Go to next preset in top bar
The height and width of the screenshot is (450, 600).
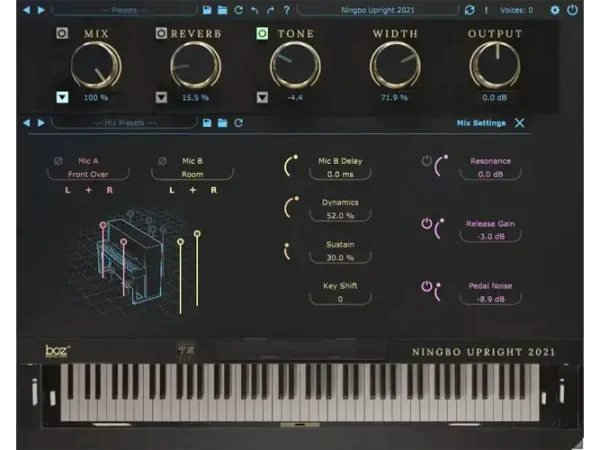pyautogui.click(x=41, y=10)
